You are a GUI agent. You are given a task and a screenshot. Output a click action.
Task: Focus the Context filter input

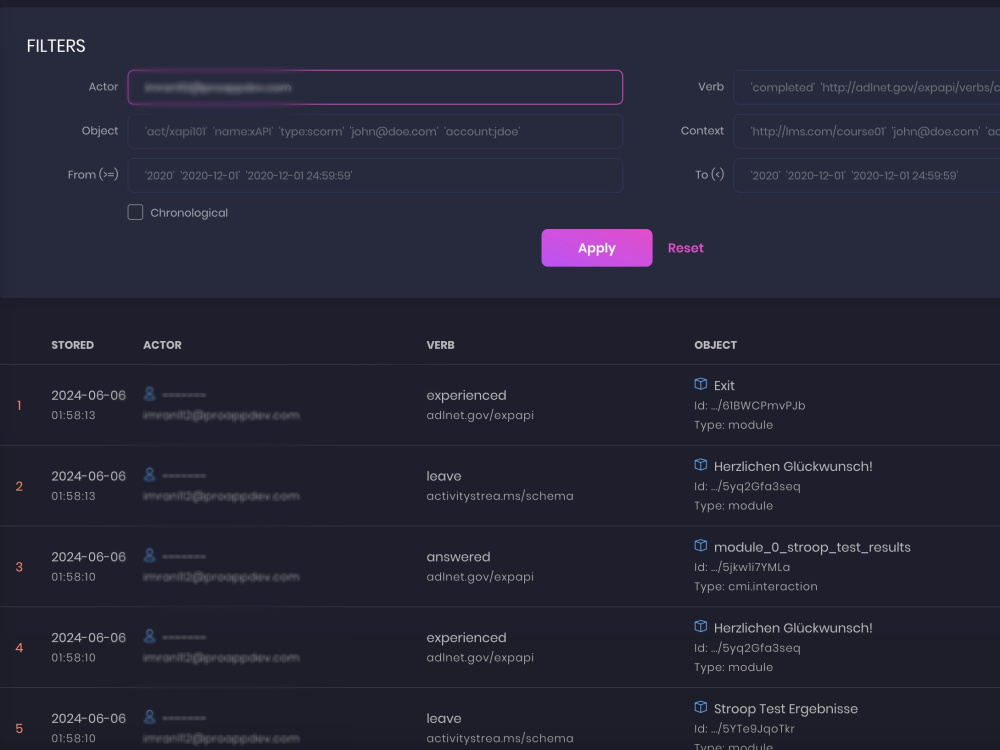click(x=867, y=131)
